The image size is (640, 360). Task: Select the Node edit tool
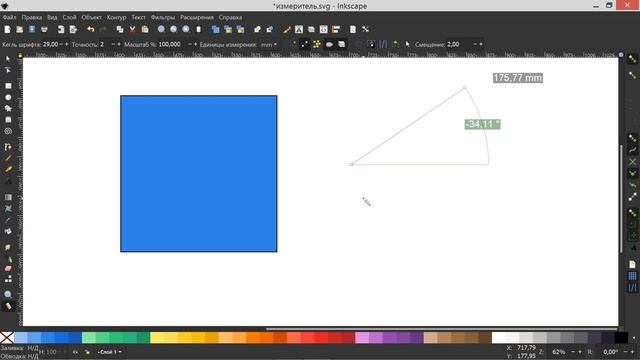point(8,71)
